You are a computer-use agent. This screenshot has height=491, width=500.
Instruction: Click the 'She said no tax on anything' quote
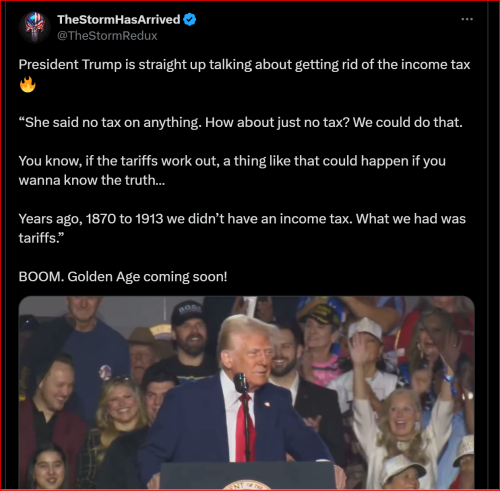coord(240,123)
